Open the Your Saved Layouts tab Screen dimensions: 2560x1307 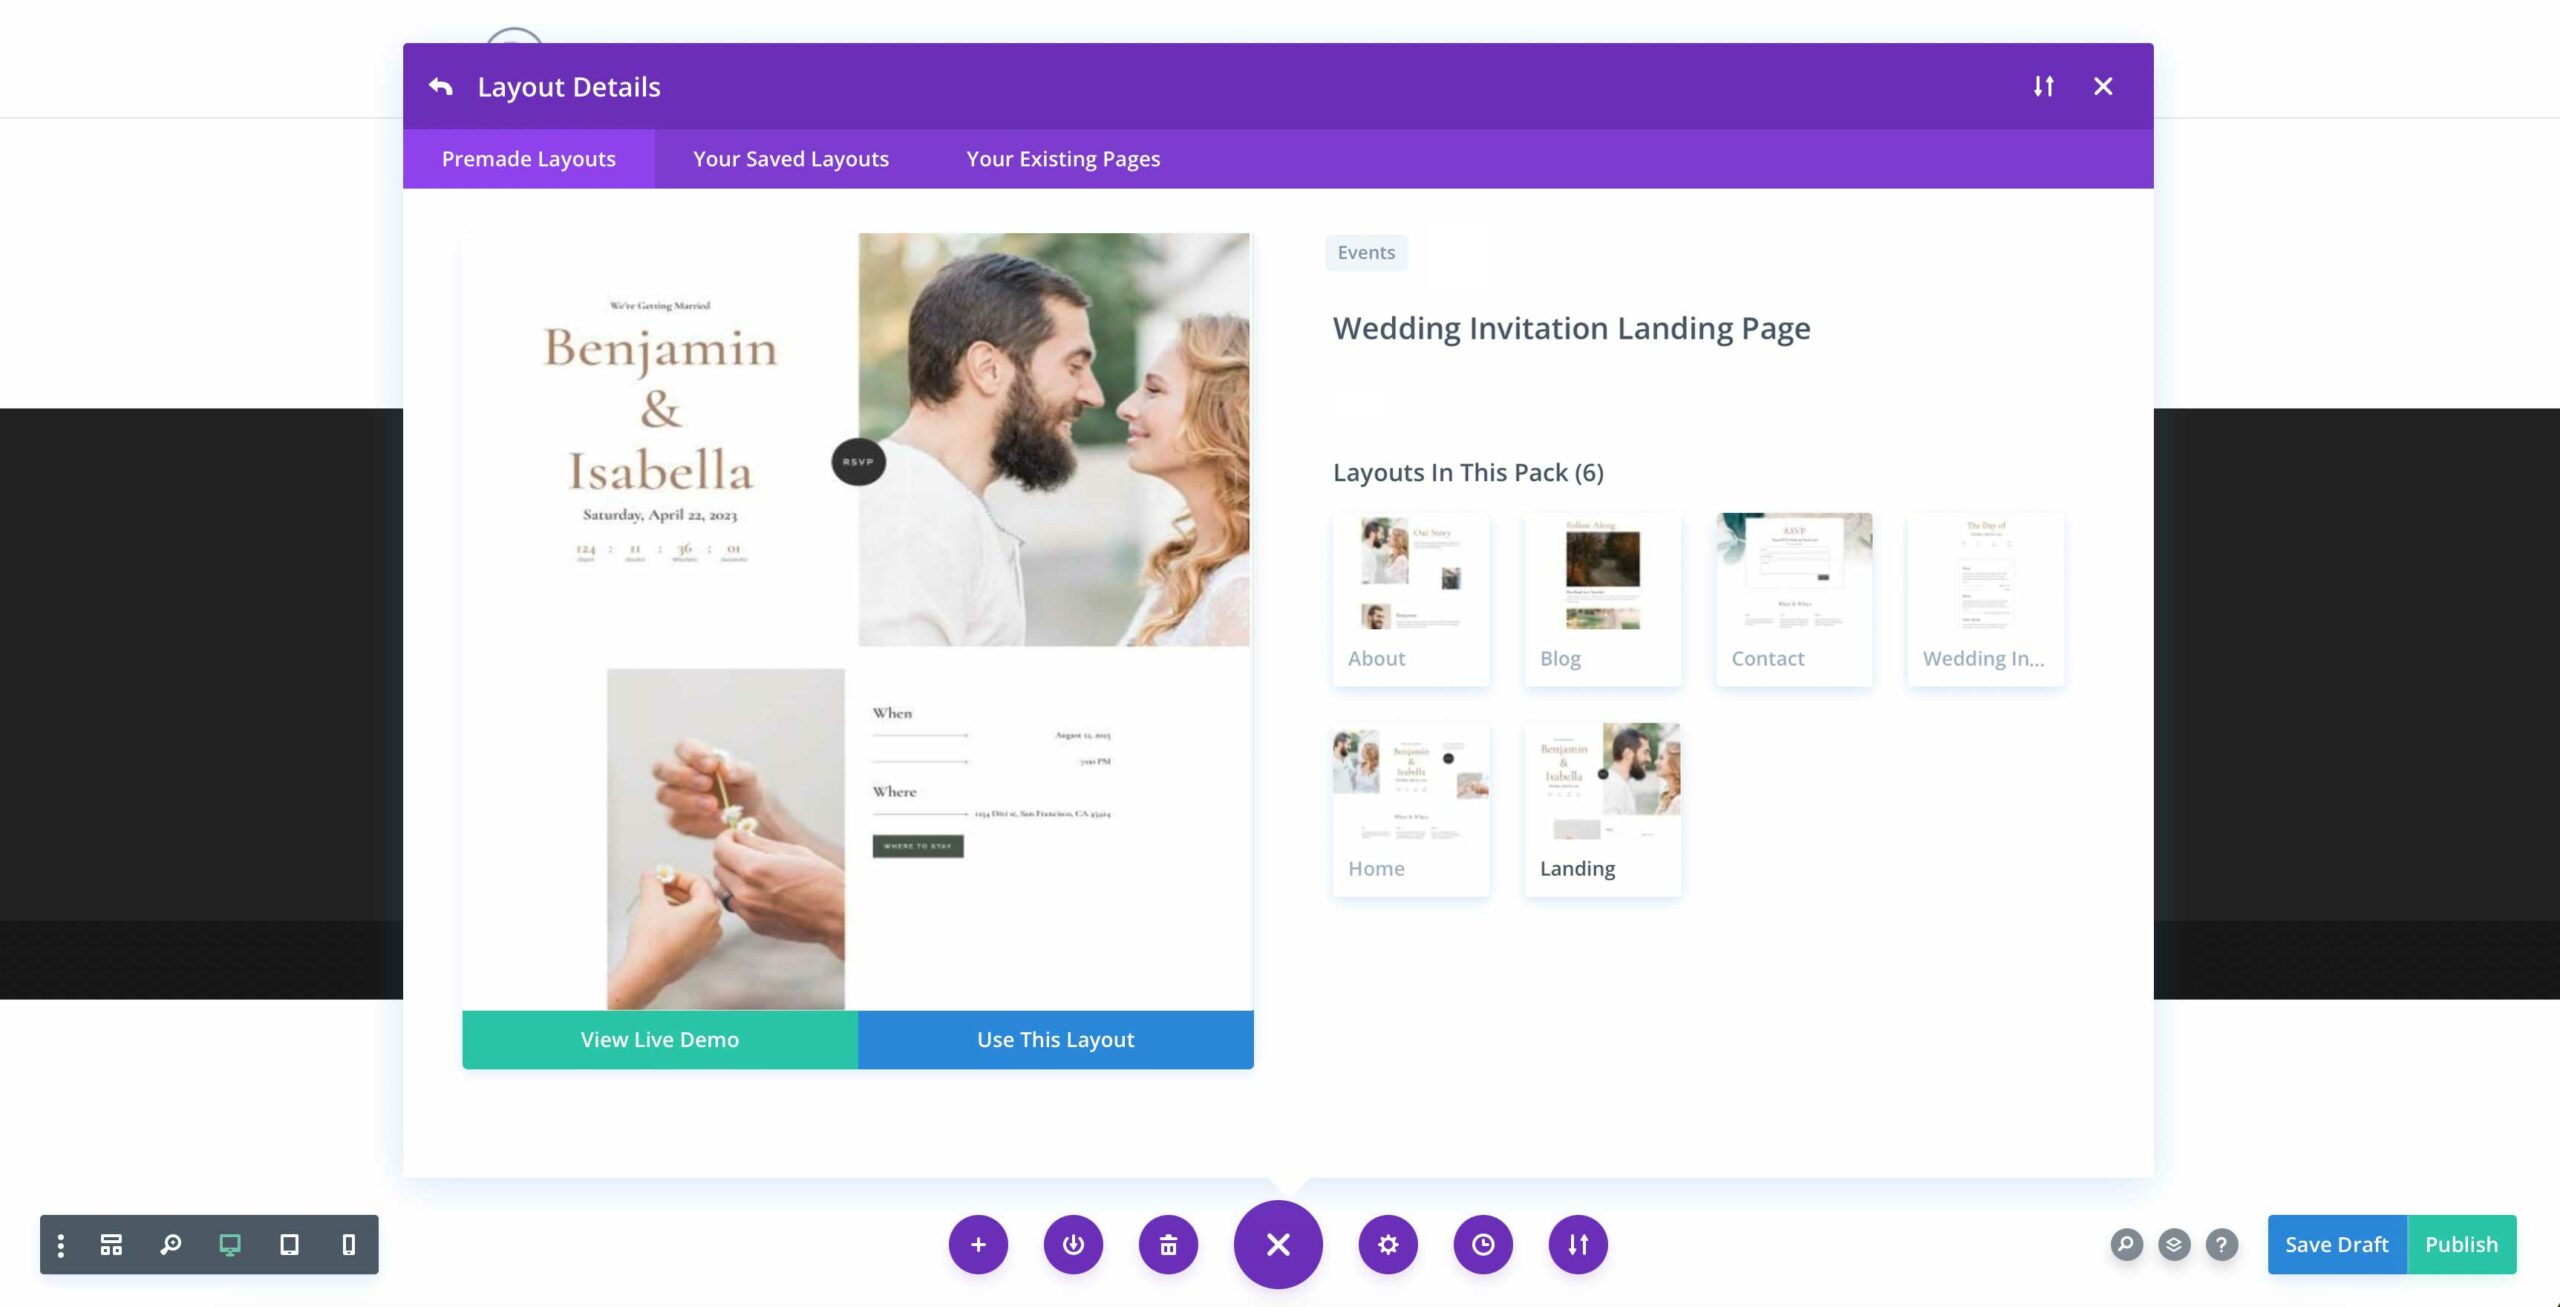791,159
